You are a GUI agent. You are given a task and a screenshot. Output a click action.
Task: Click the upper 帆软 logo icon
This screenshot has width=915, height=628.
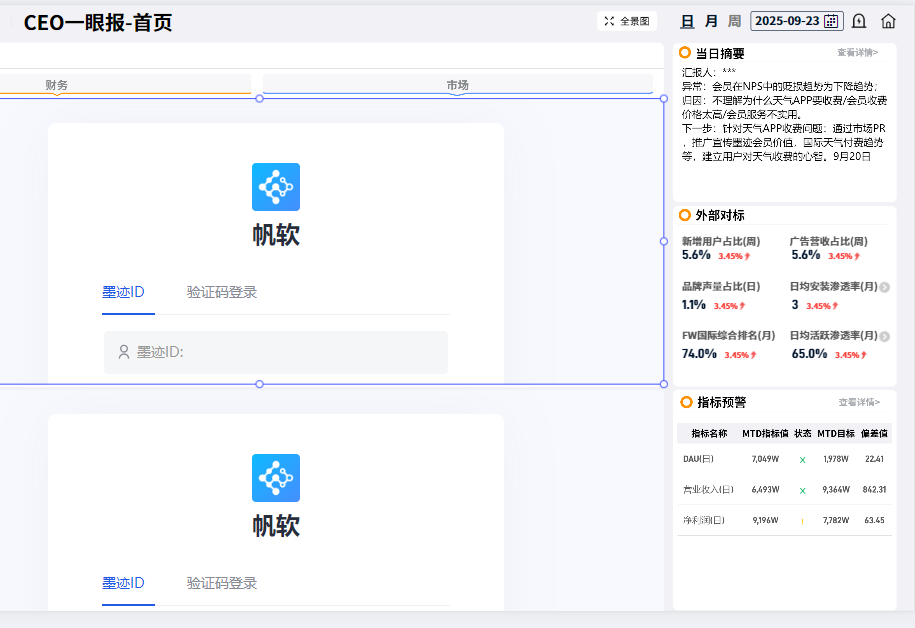pyautogui.click(x=276, y=187)
